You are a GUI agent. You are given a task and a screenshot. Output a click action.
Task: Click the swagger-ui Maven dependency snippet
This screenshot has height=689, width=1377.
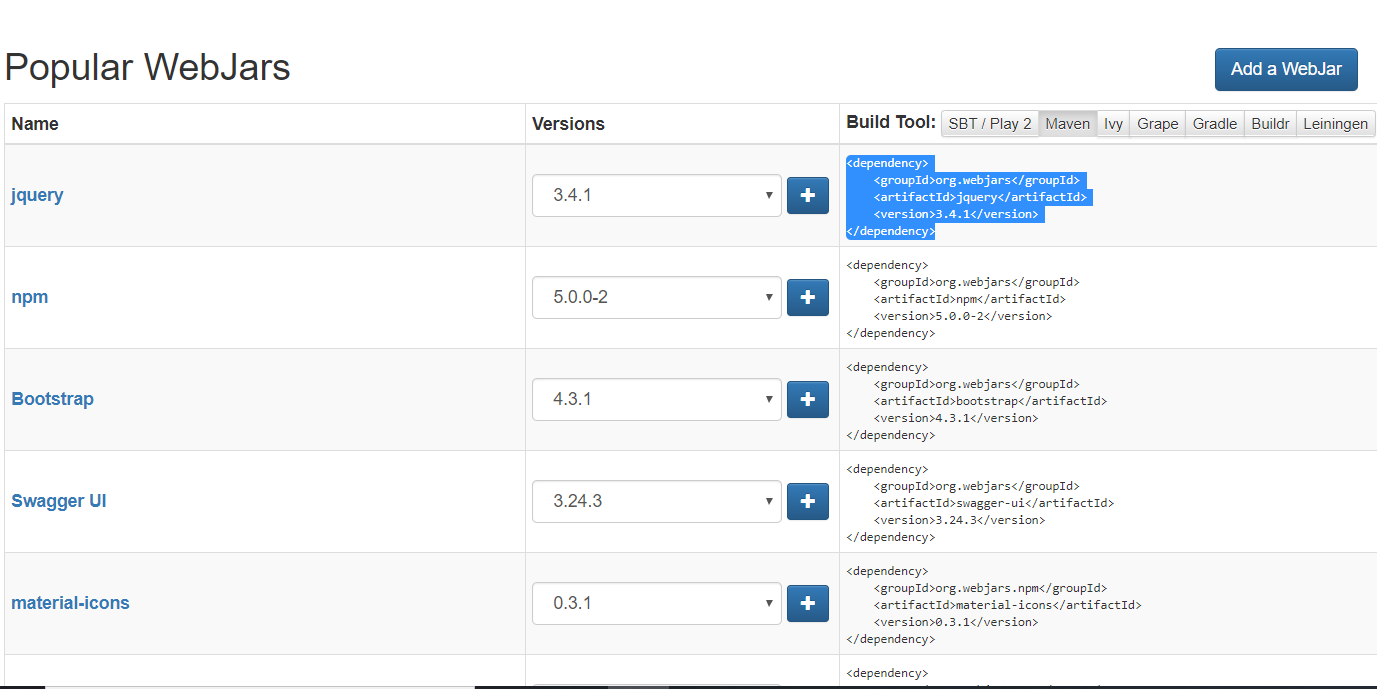tap(980, 503)
